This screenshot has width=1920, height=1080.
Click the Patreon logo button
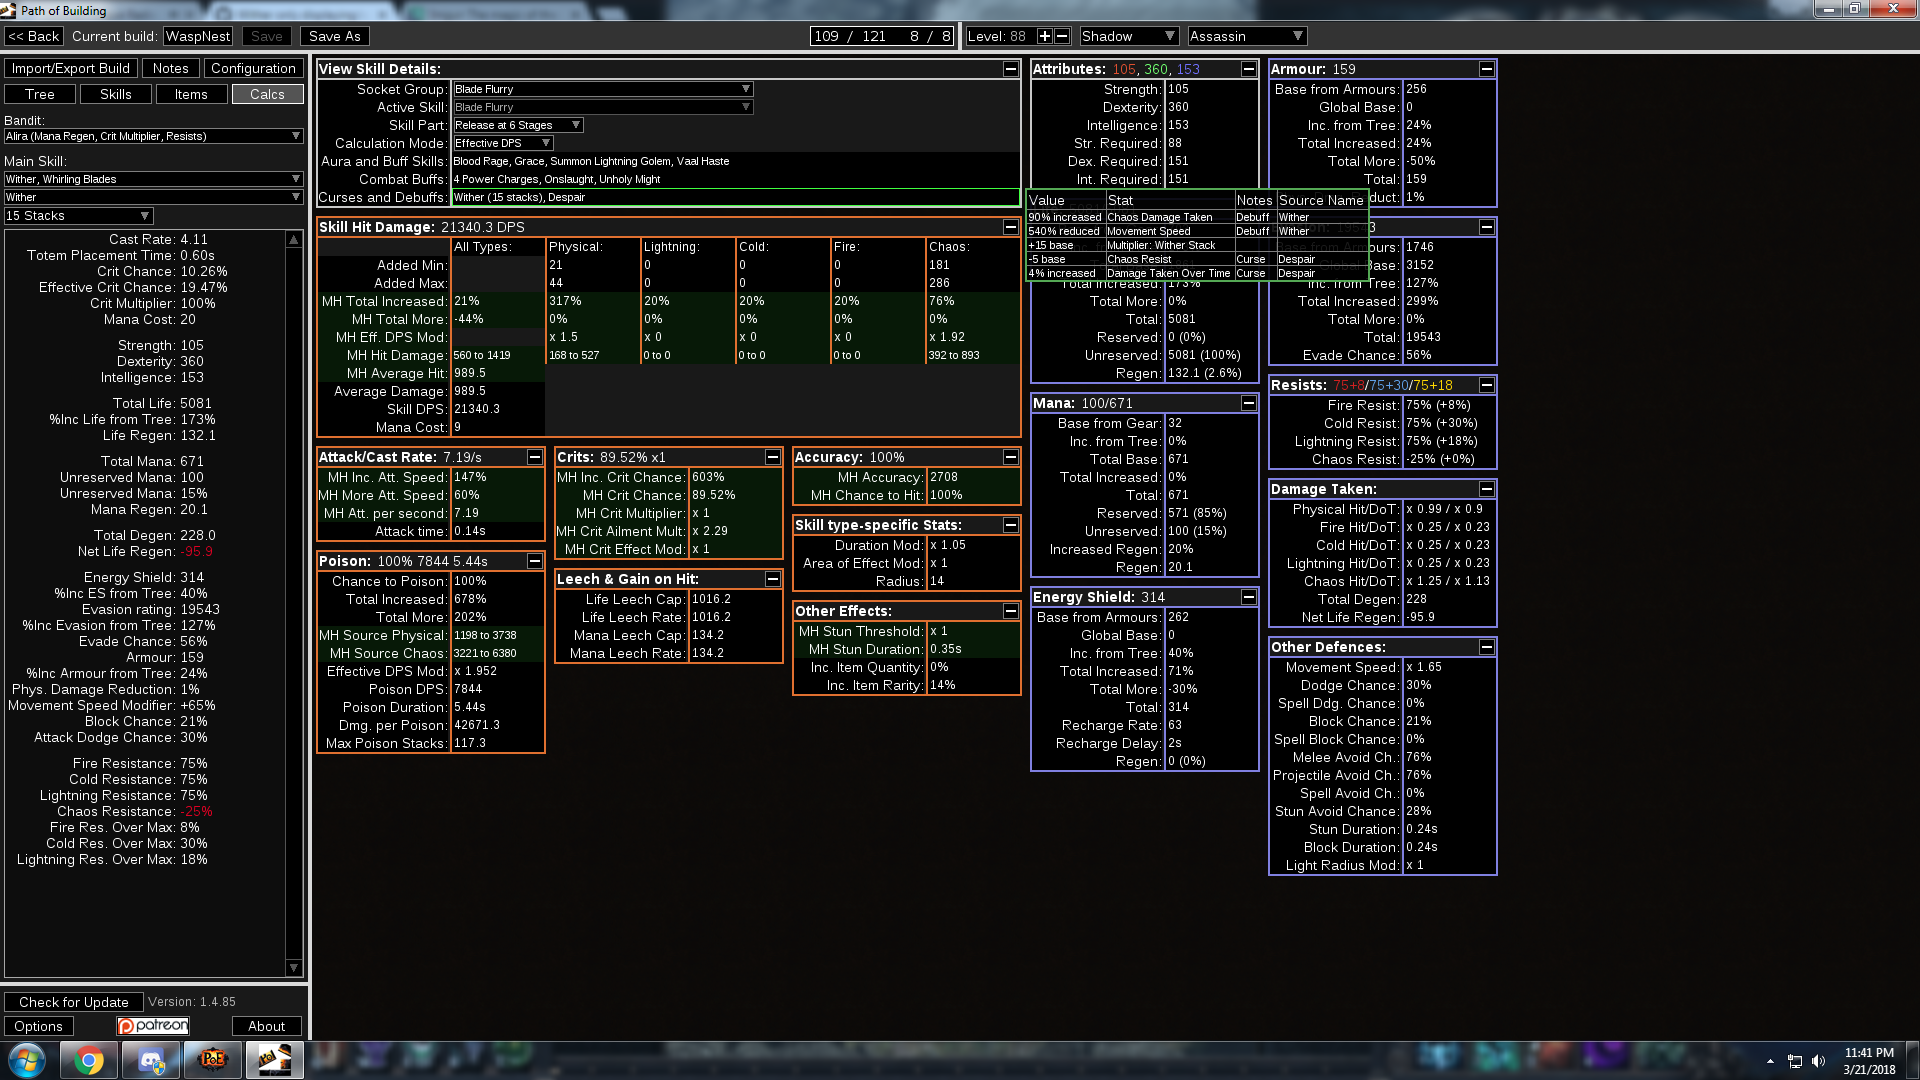tap(153, 1026)
